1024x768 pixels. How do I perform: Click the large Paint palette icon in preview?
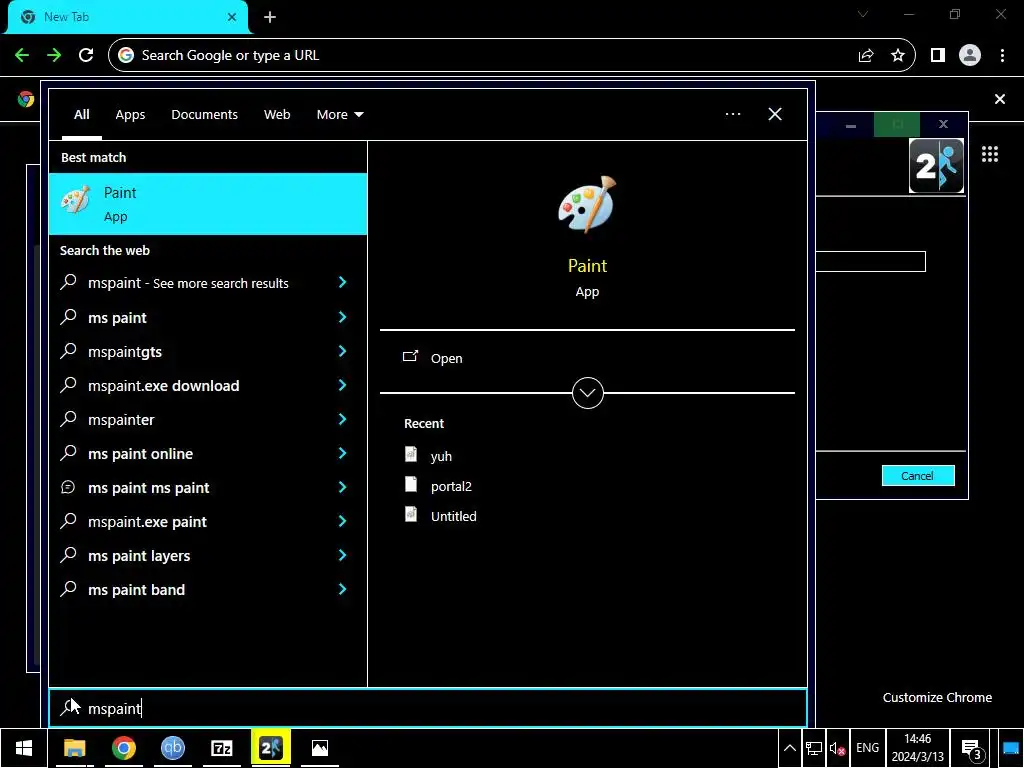pos(587,204)
